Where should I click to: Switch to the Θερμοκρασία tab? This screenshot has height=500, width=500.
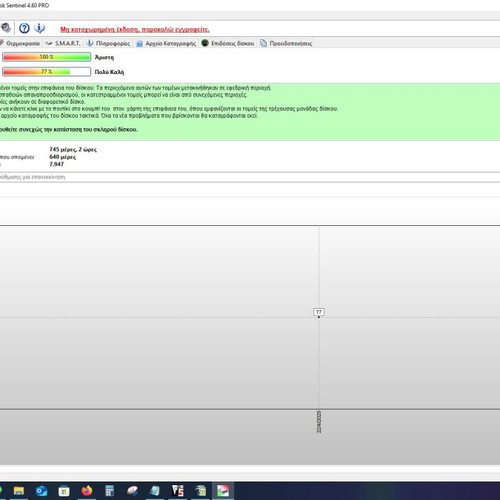pyautogui.click(x=20, y=43)
